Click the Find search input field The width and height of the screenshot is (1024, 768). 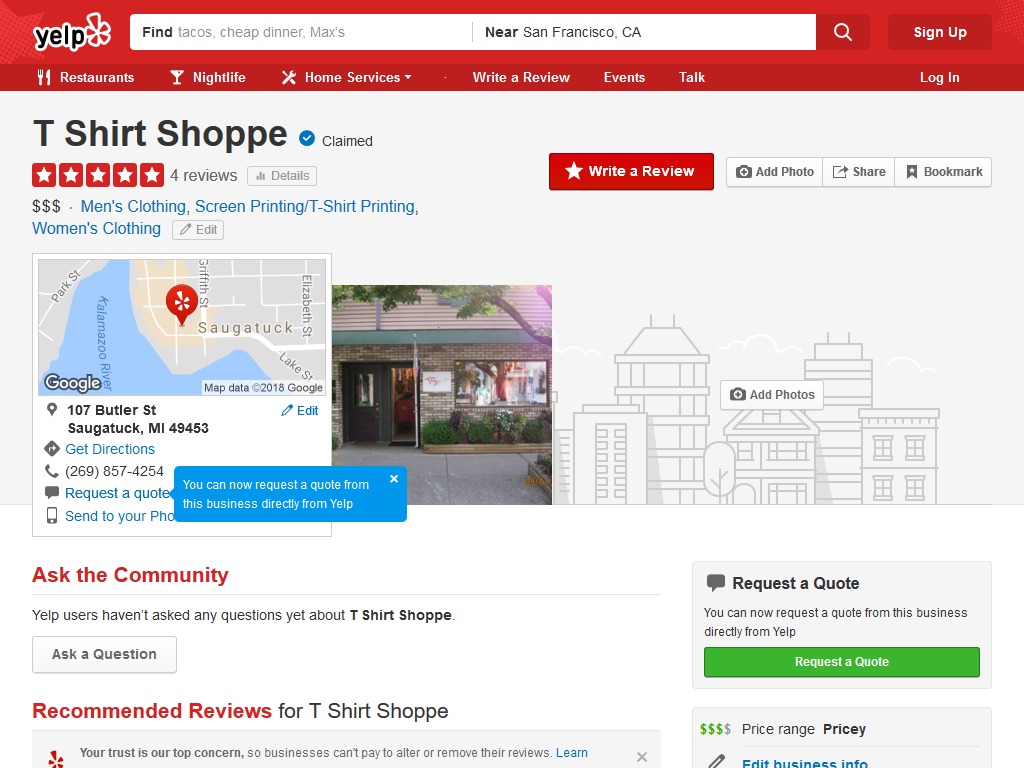click(301, 32)
